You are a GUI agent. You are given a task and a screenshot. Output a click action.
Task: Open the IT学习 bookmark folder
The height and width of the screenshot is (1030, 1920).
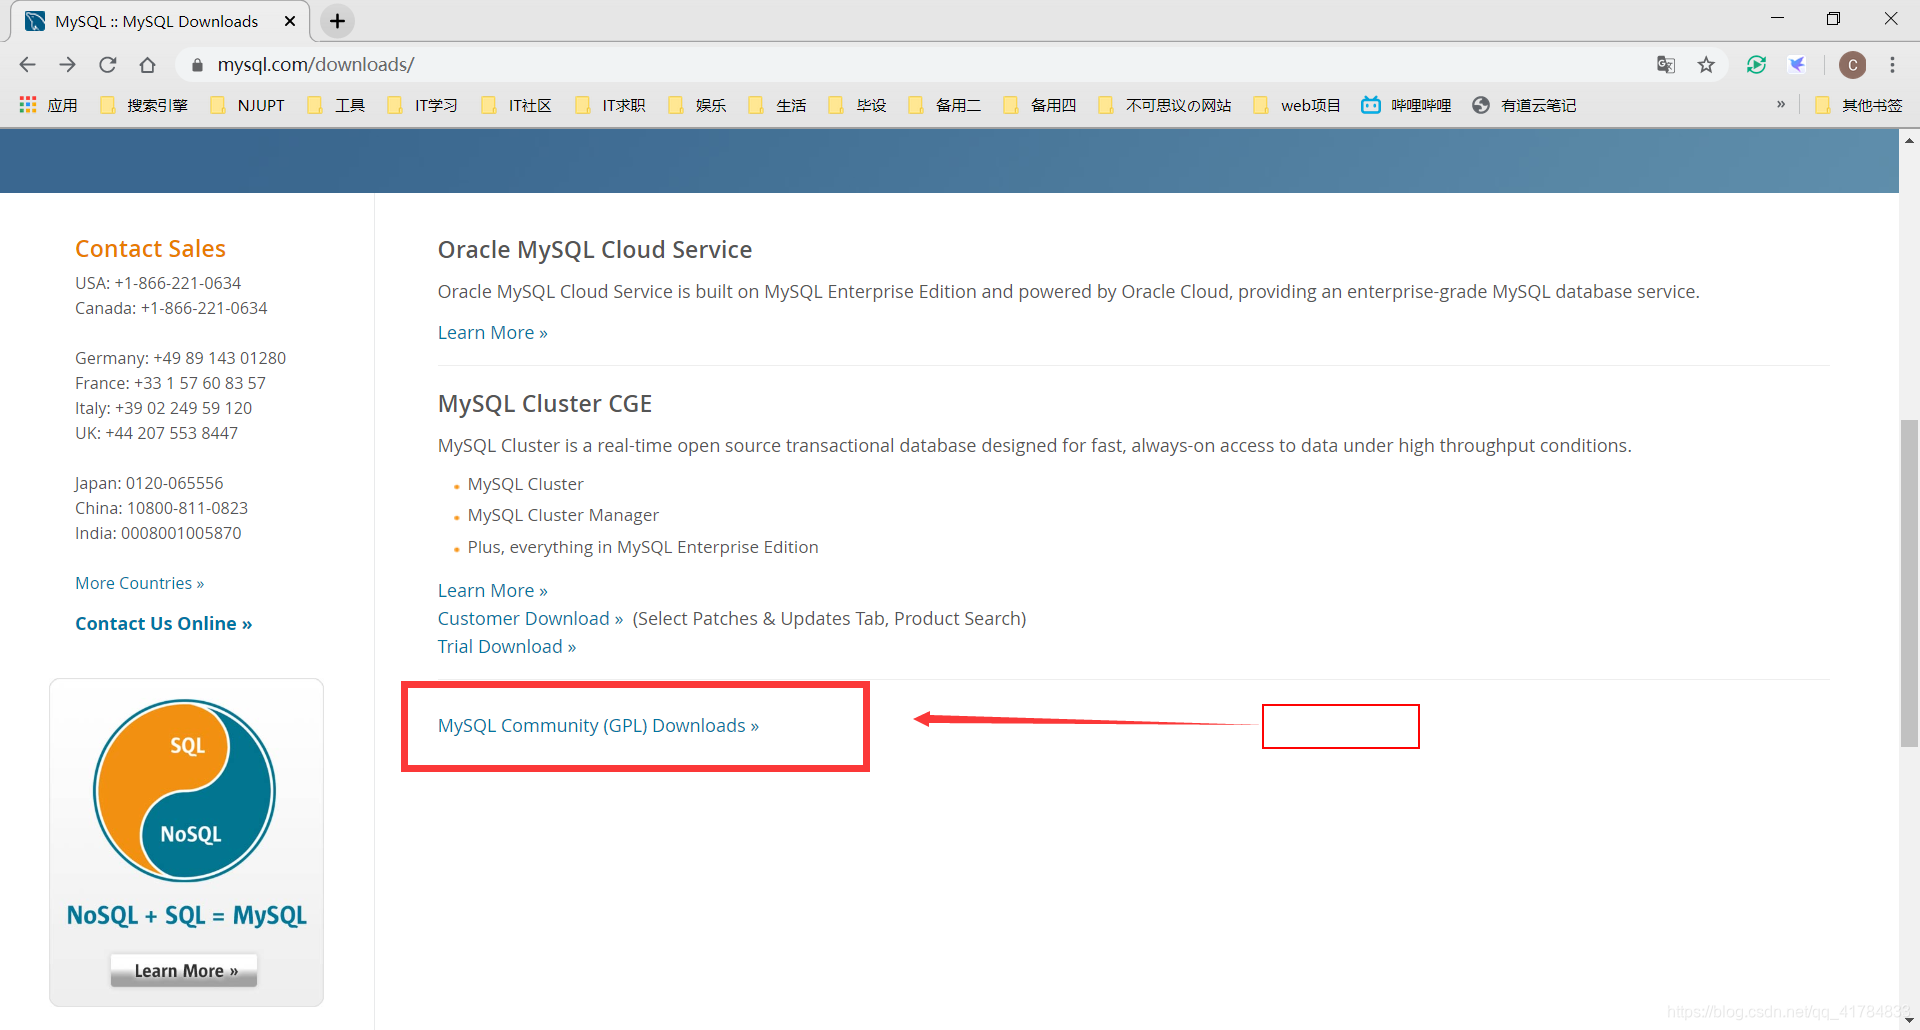tap(423, 105)
